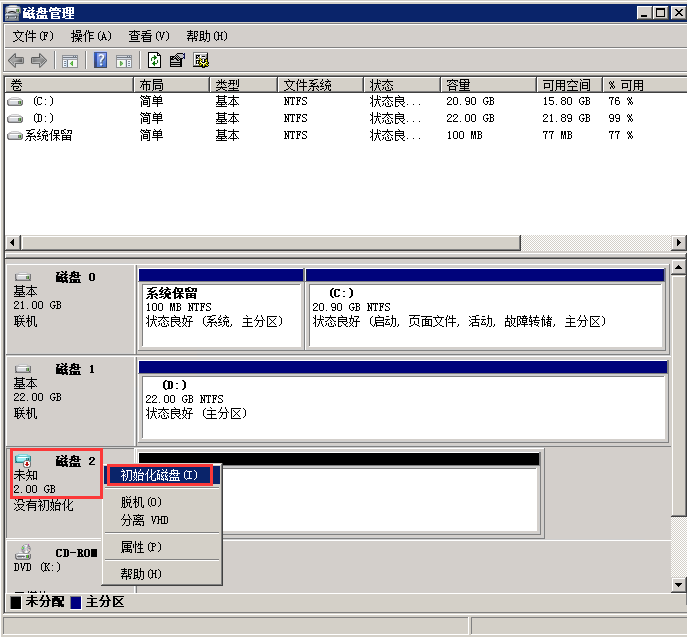Sort by the % 可用 column header
This screenshot has width=687, height=637.
click(645, 85)
